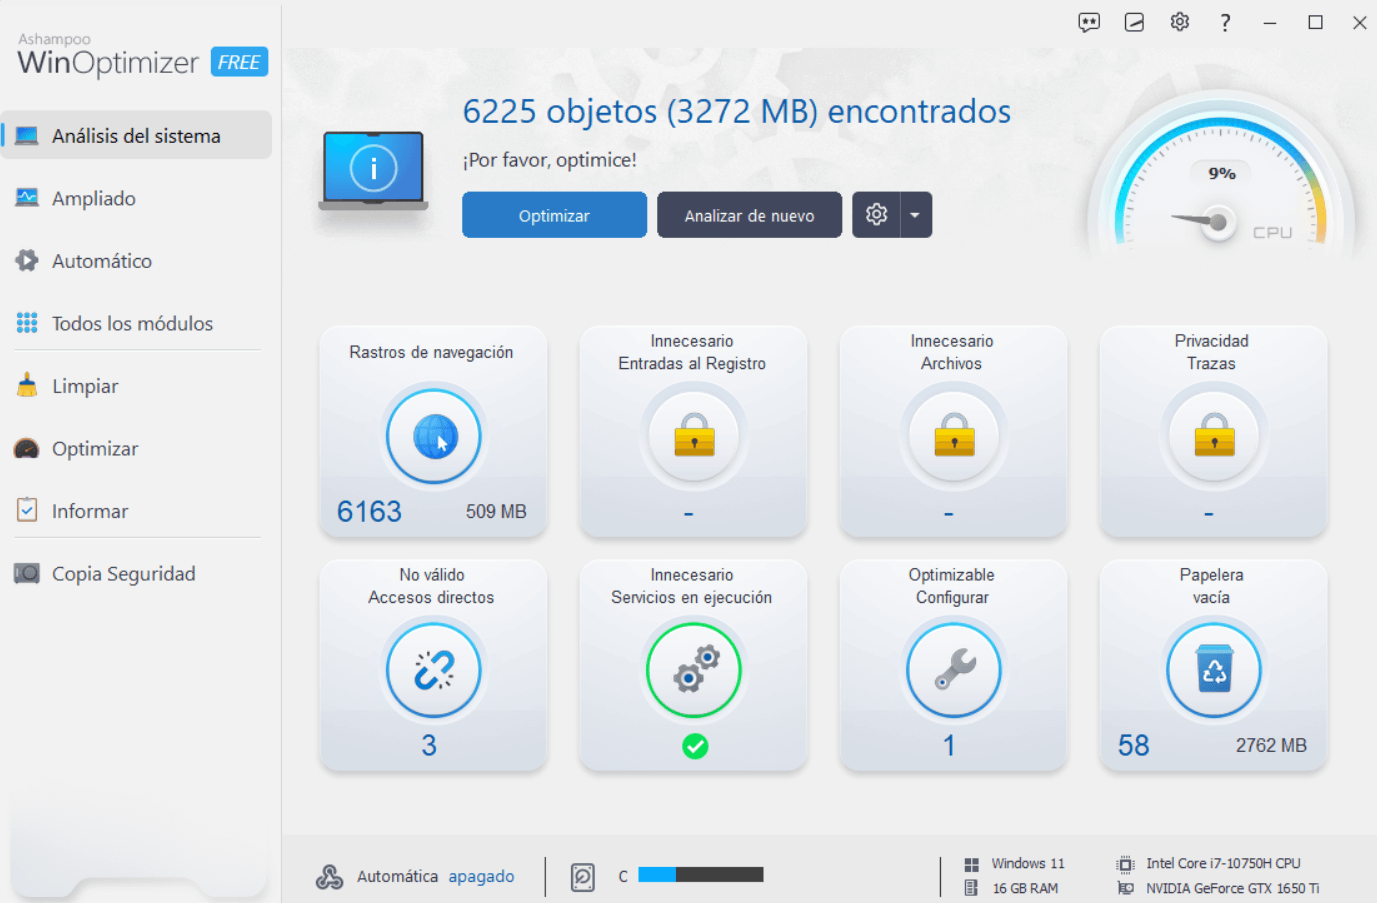Screen dimensions: 1377x903
Task: Open the gears icon for Servicios en ejecución
Action: click(694, 670)
